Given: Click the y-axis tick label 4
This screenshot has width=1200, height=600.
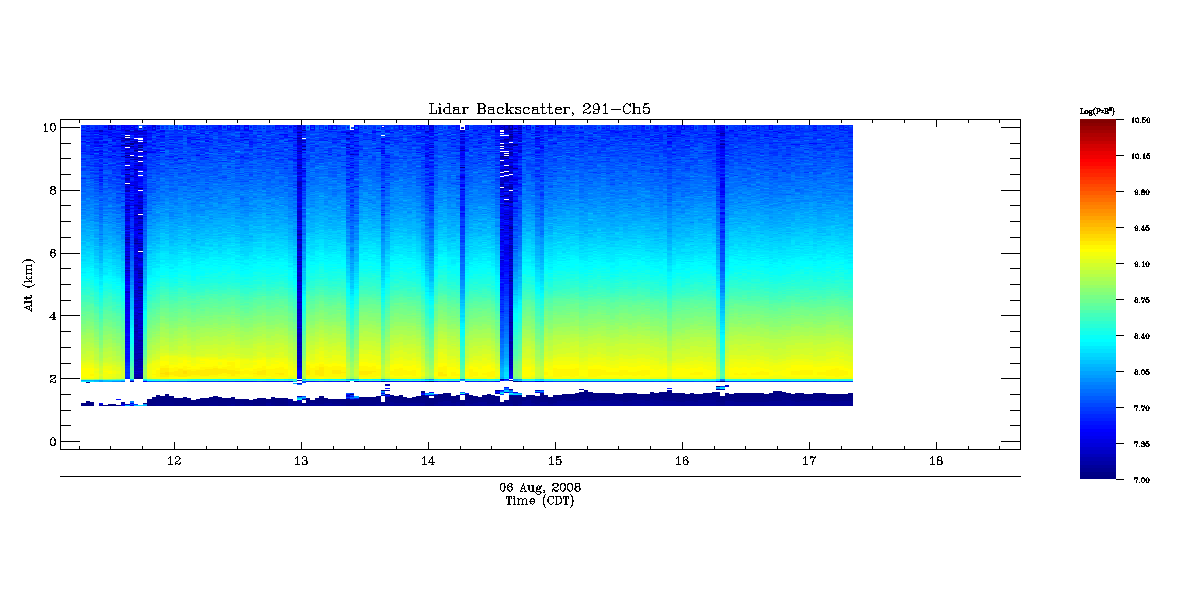Looking at the screenshot, I should coord(52,316).
